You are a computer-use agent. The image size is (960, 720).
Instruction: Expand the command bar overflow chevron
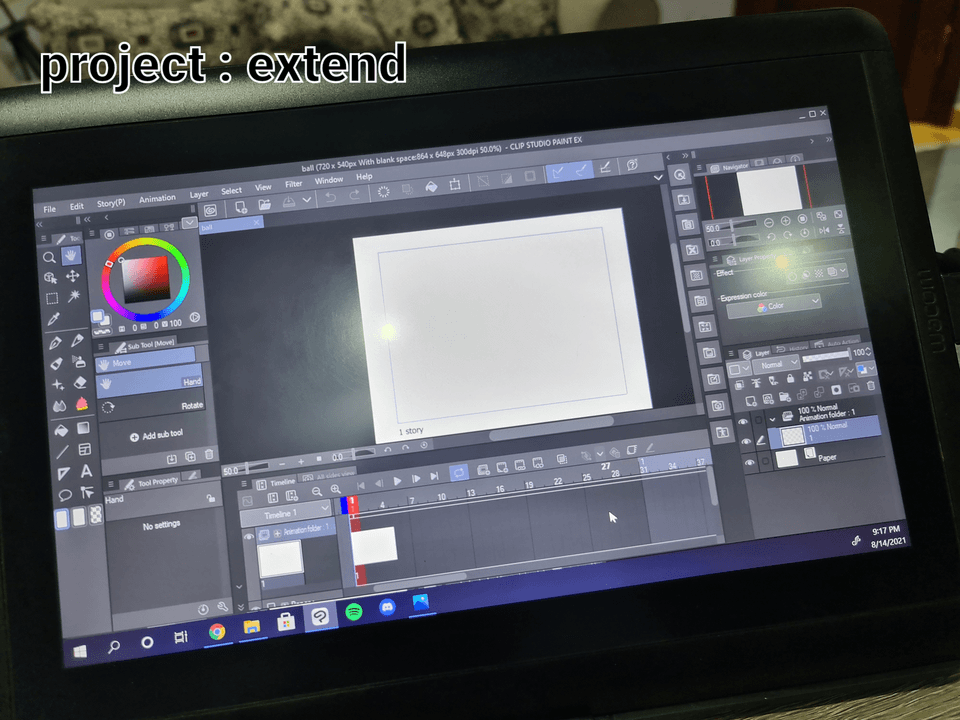pos(658,178)
